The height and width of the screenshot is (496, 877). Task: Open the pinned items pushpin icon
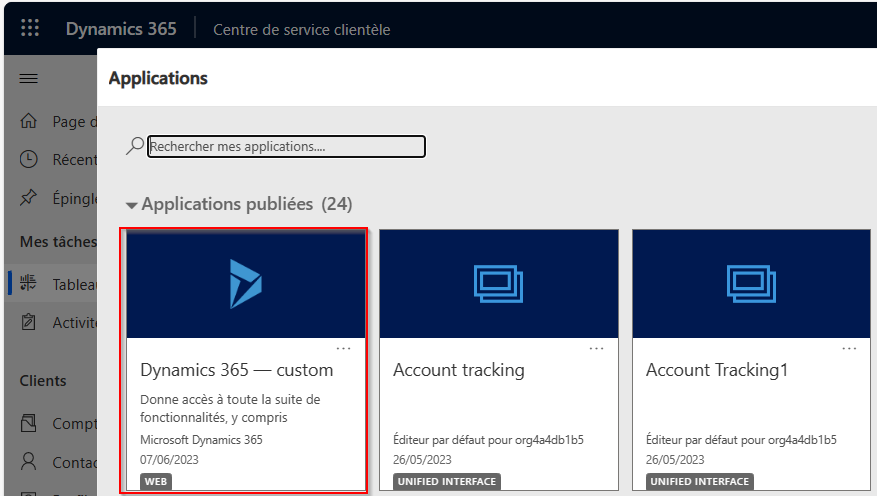(28, 197)
